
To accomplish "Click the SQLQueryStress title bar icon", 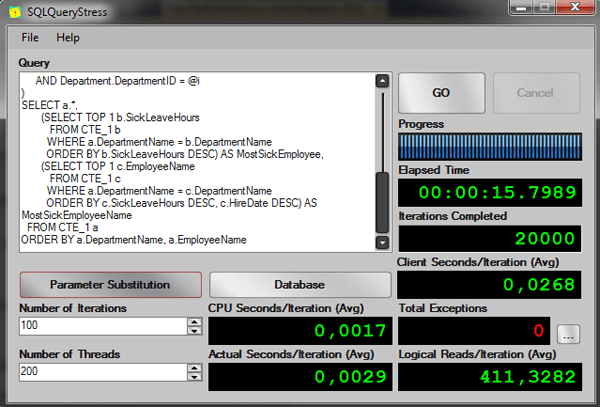I will [15, 12].
